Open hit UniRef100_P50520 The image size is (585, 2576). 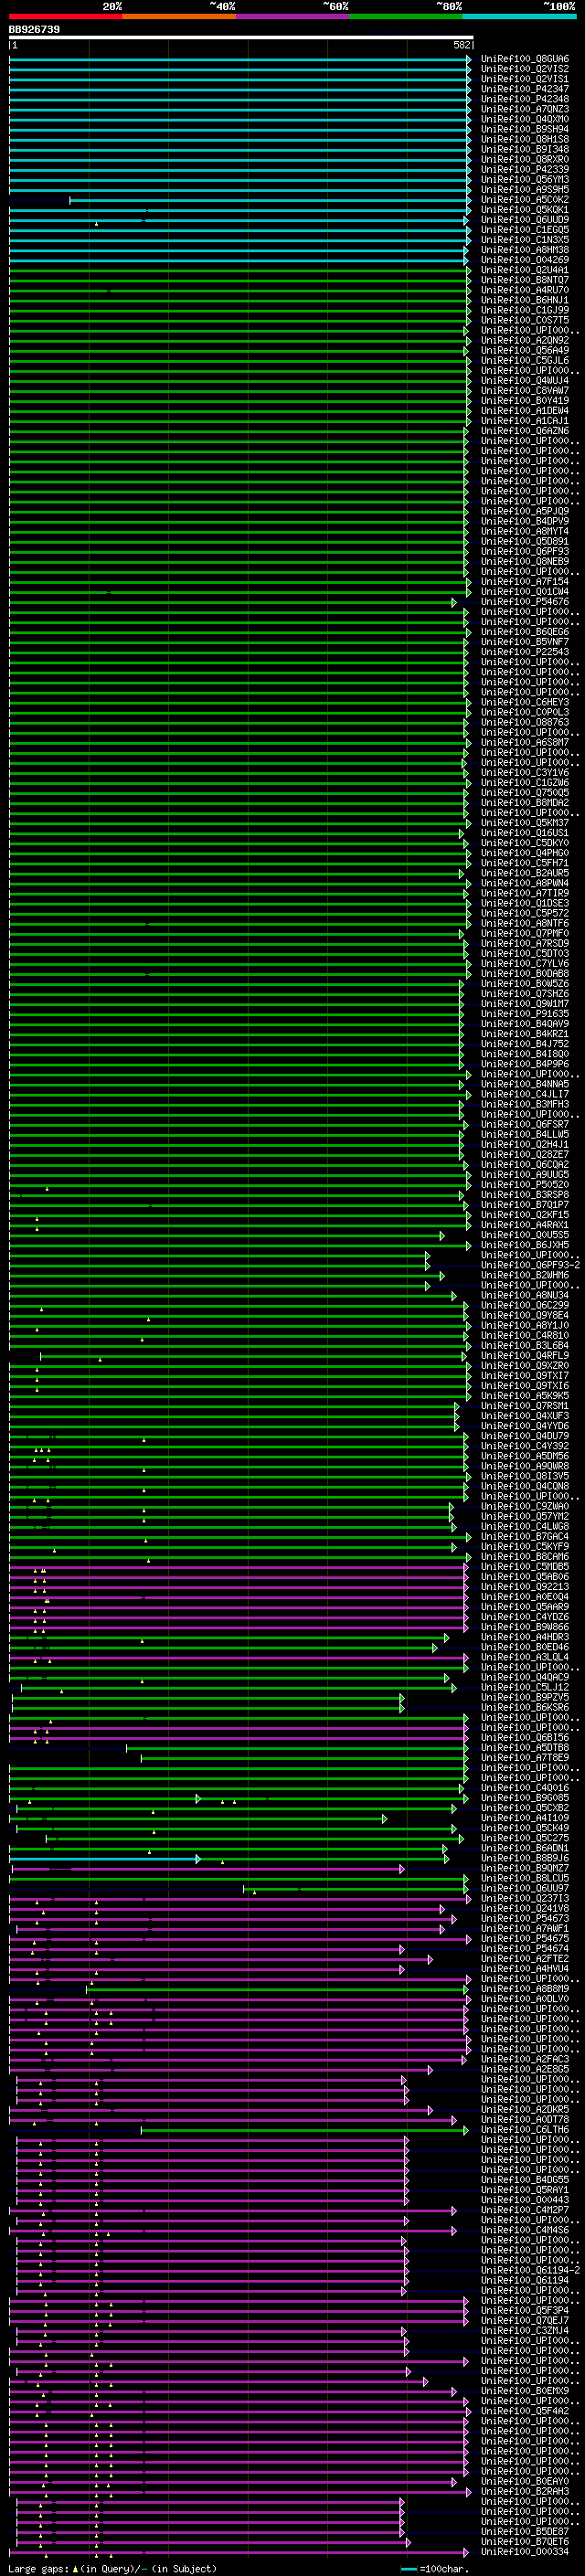tap(524, 1184)
